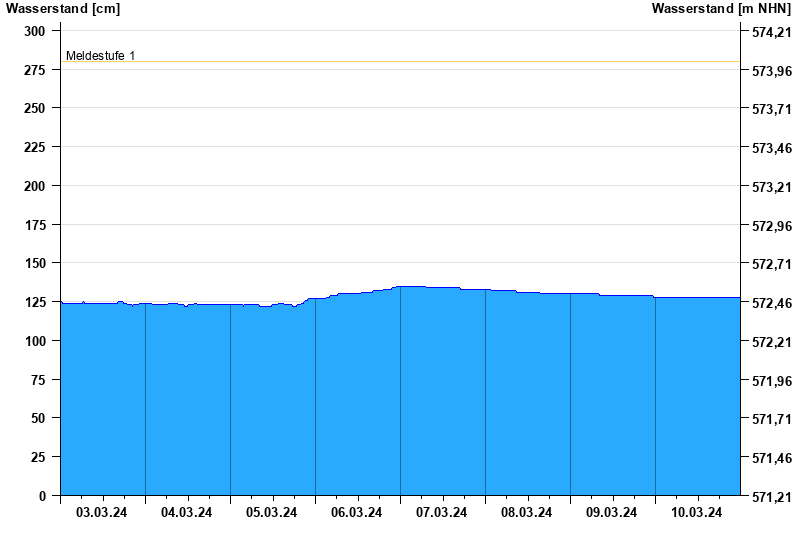Image resolution: width=800 pixels, height=550 pixels.
Task: Select the 571,21 value on right axis
Action: [771, 497]
